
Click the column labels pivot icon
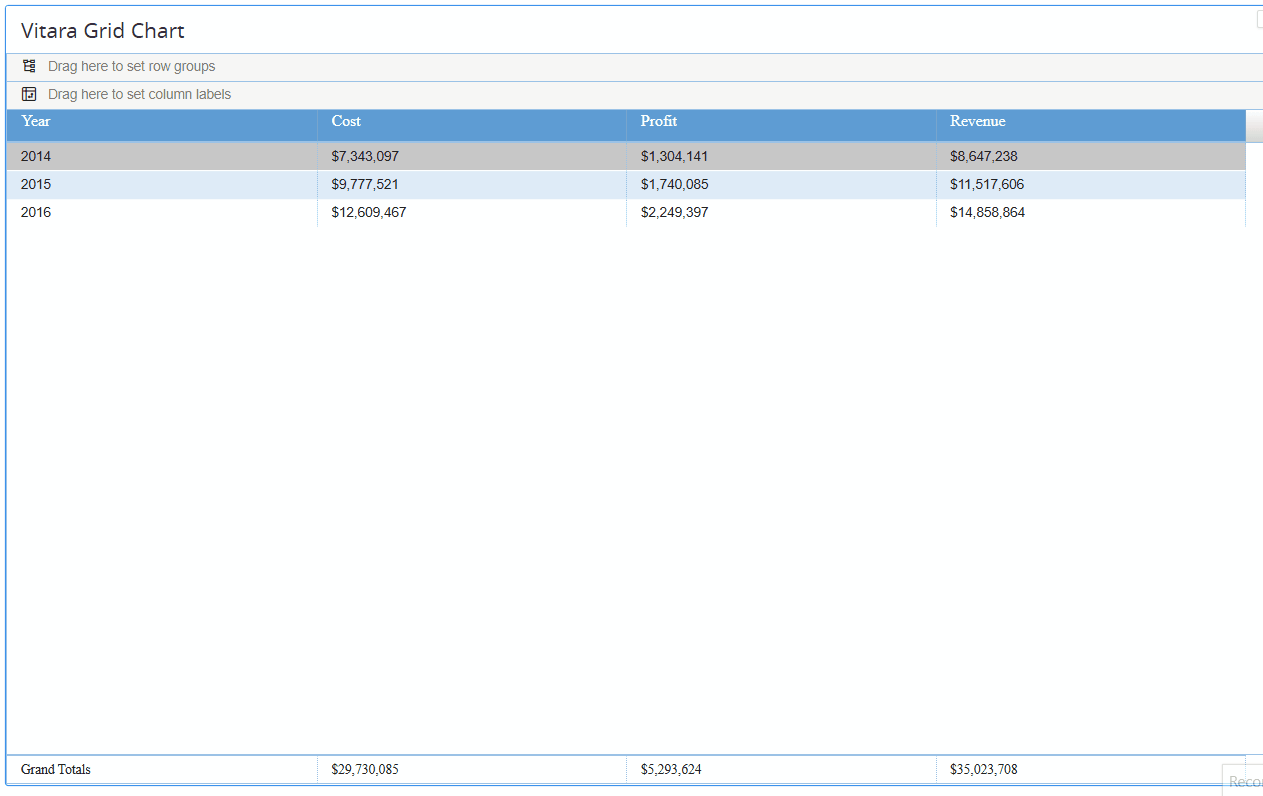pos(29,94)
